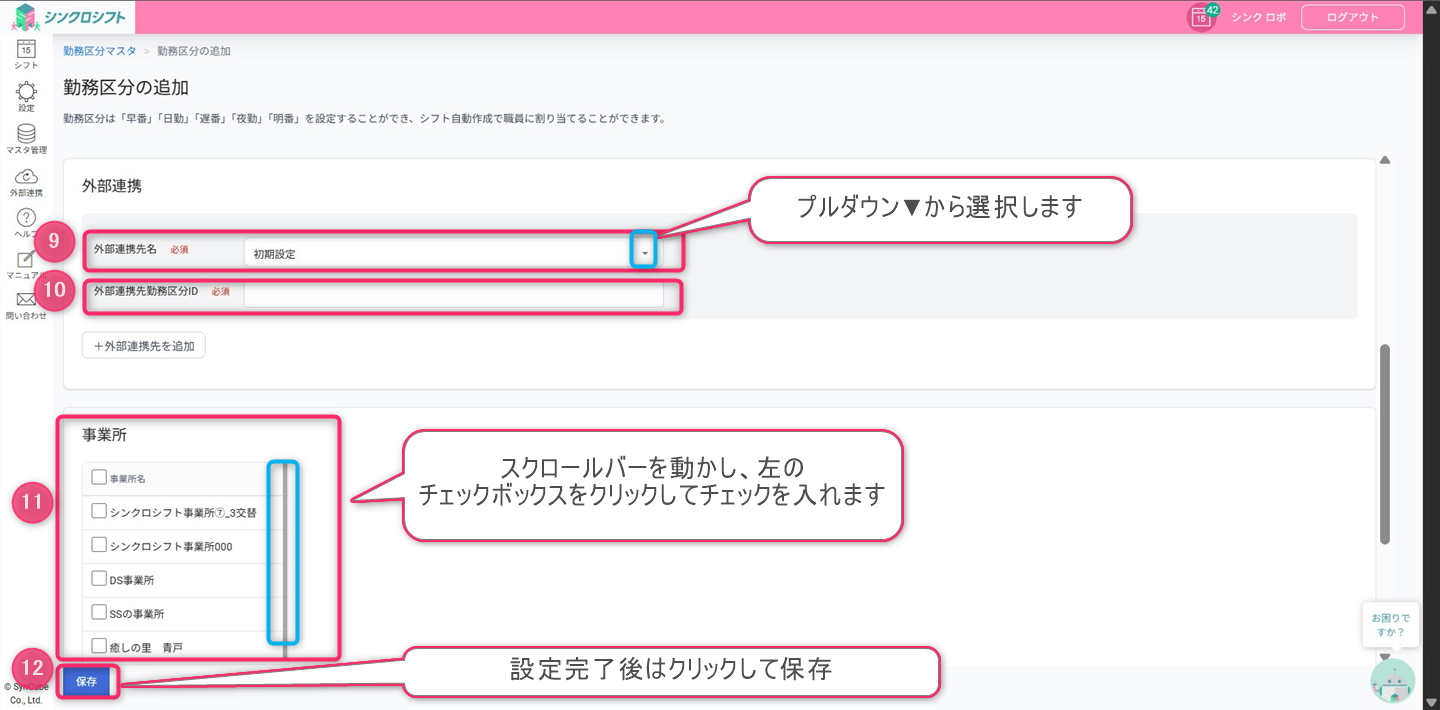
Task: Check the DS事業所 checkbox
Action: point(99,579)
